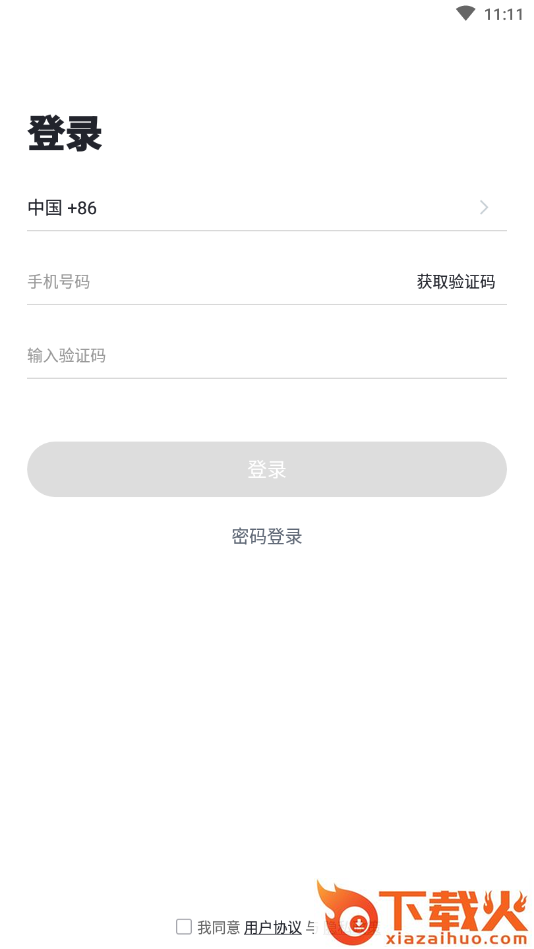534x949 pixels.
Task: Open the 中国 +86 country code selector
Action: pos(267,208)
